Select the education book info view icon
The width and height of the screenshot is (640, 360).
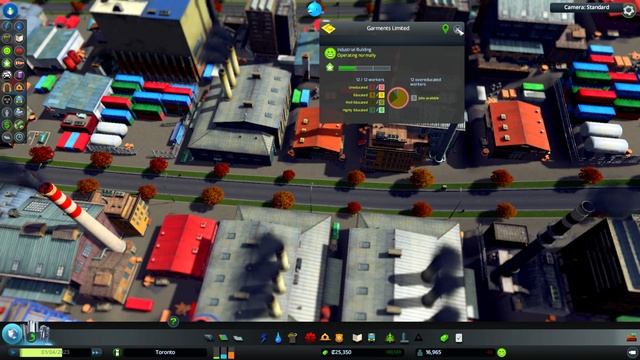coord(19,38)
